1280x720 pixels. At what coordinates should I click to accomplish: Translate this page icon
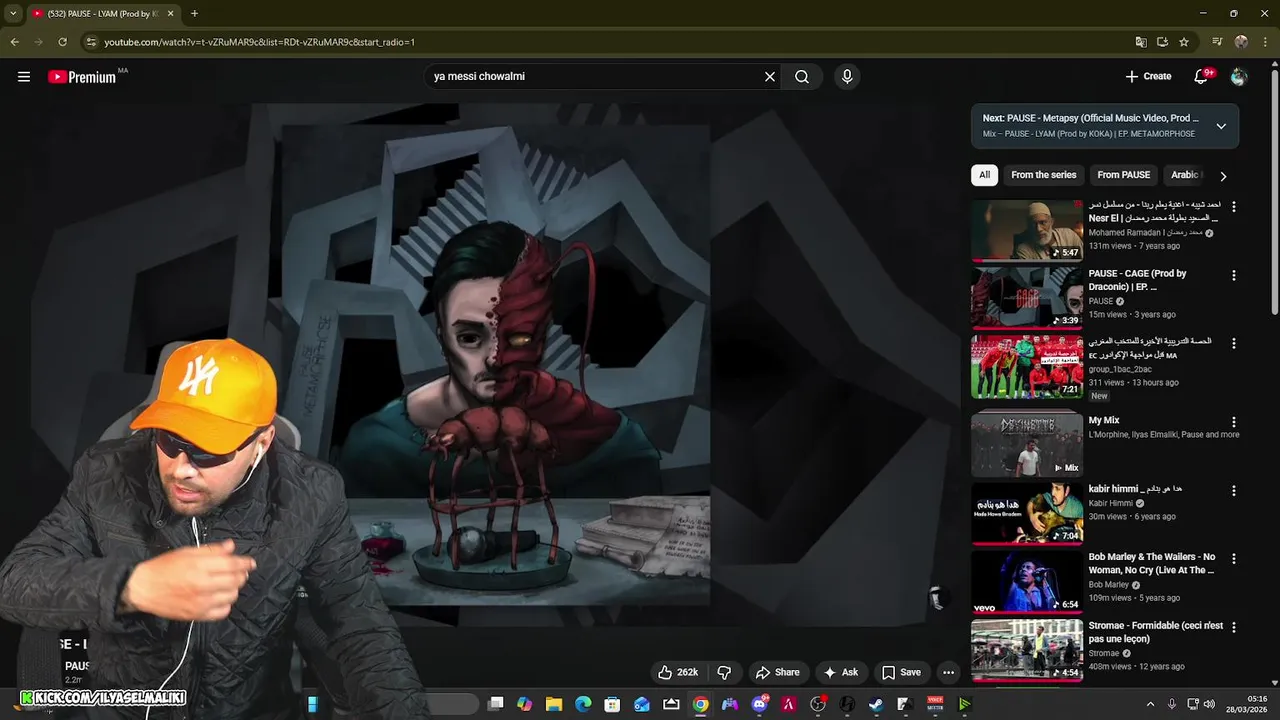click(x=1141, y=42)
